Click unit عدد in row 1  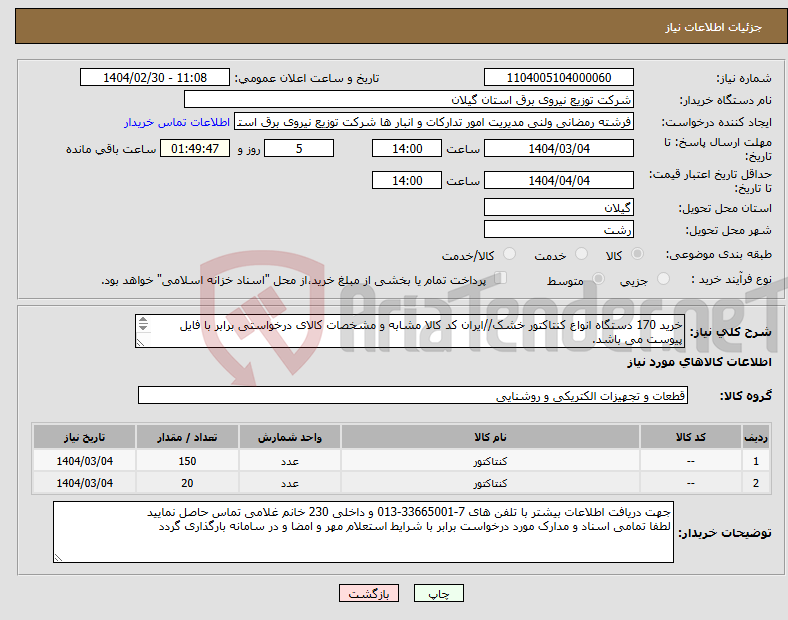coord(290,461)
